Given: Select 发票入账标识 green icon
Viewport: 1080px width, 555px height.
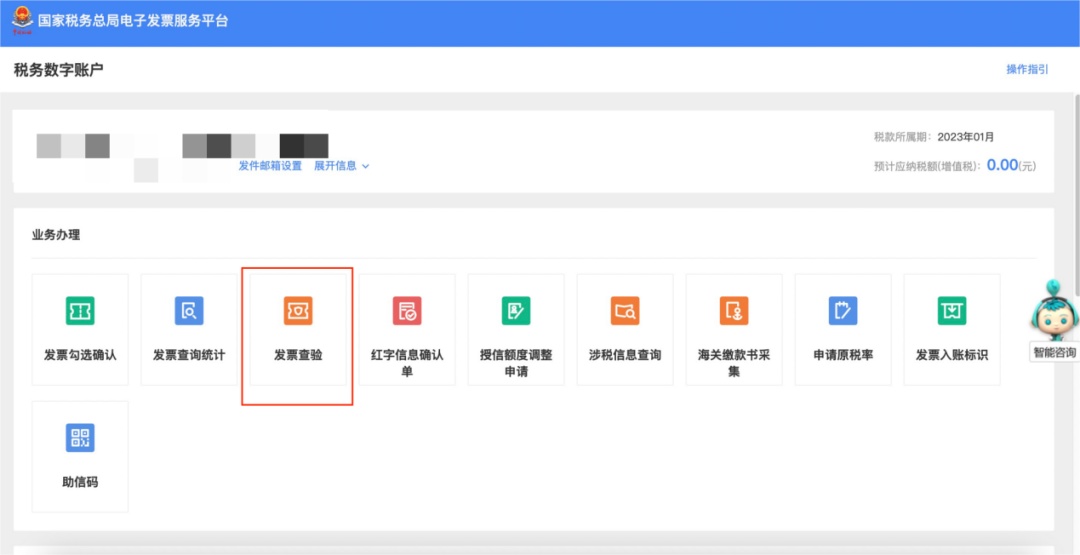Looking at the screenshot, I should pyautogui.click(x=951, y=311).
